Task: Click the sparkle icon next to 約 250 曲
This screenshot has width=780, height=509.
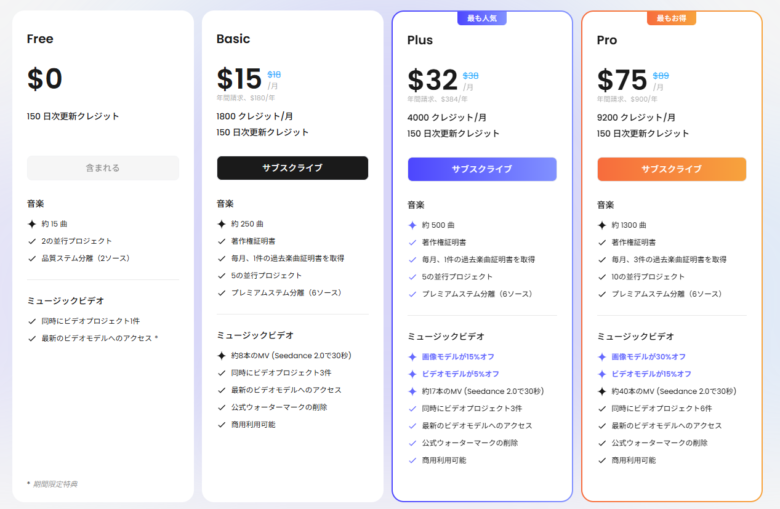Action: 222,224
